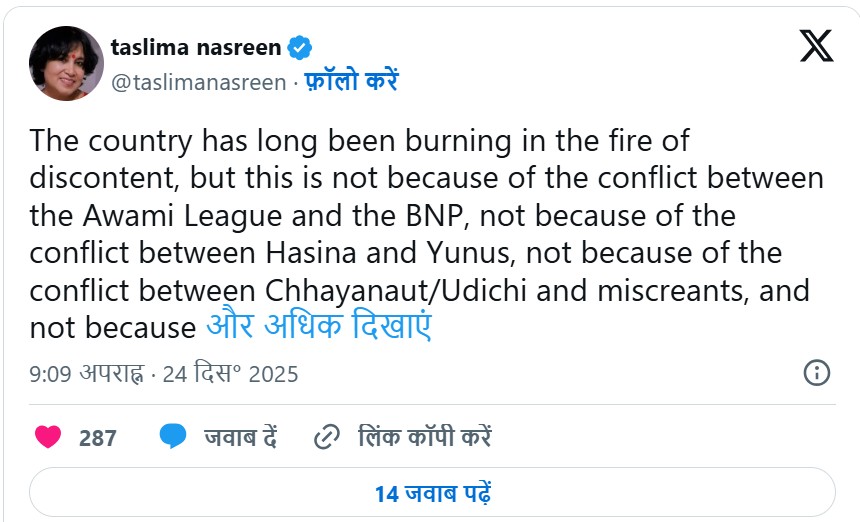Viewport: 860px width, 522px height.
Task: Follow the account via फ़ॉलो करें
Action: coord(351,82)
